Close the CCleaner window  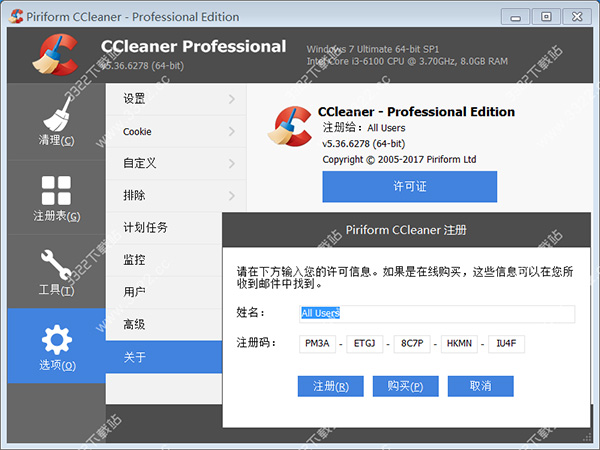click(577, 17)
